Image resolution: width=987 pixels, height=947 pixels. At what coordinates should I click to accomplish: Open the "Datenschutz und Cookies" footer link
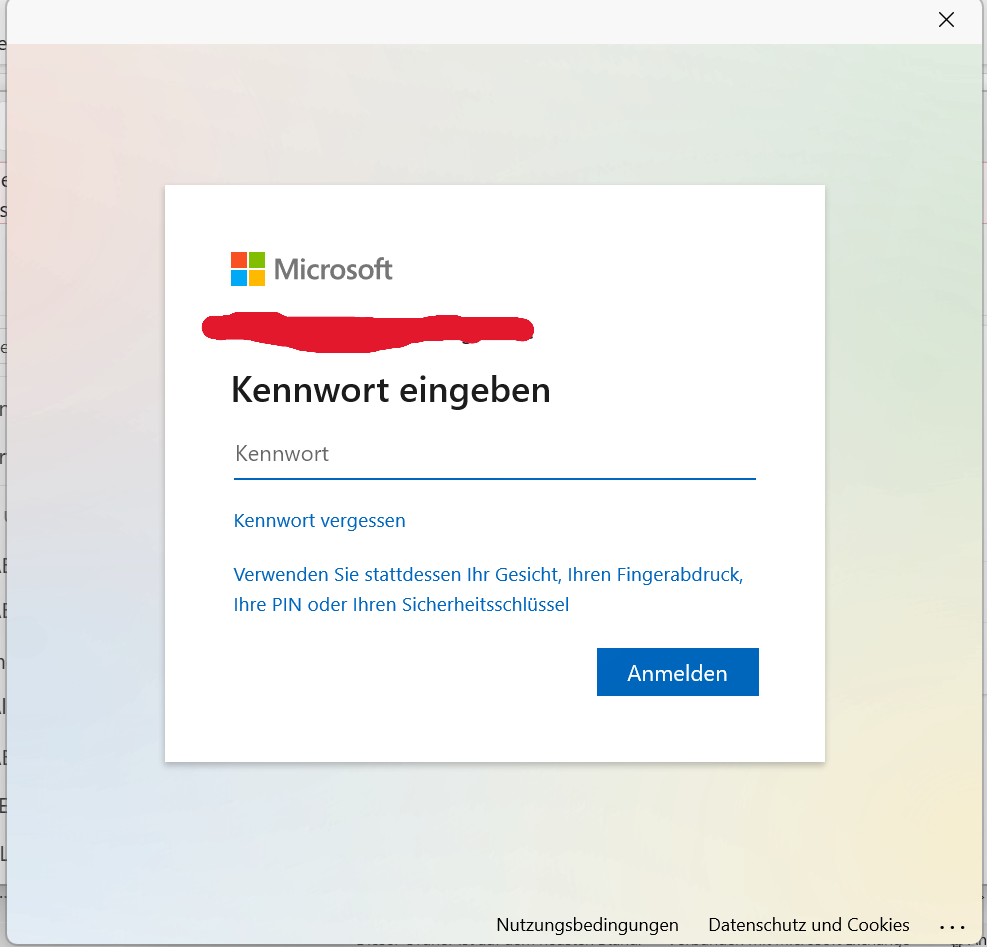pos(808,925)
